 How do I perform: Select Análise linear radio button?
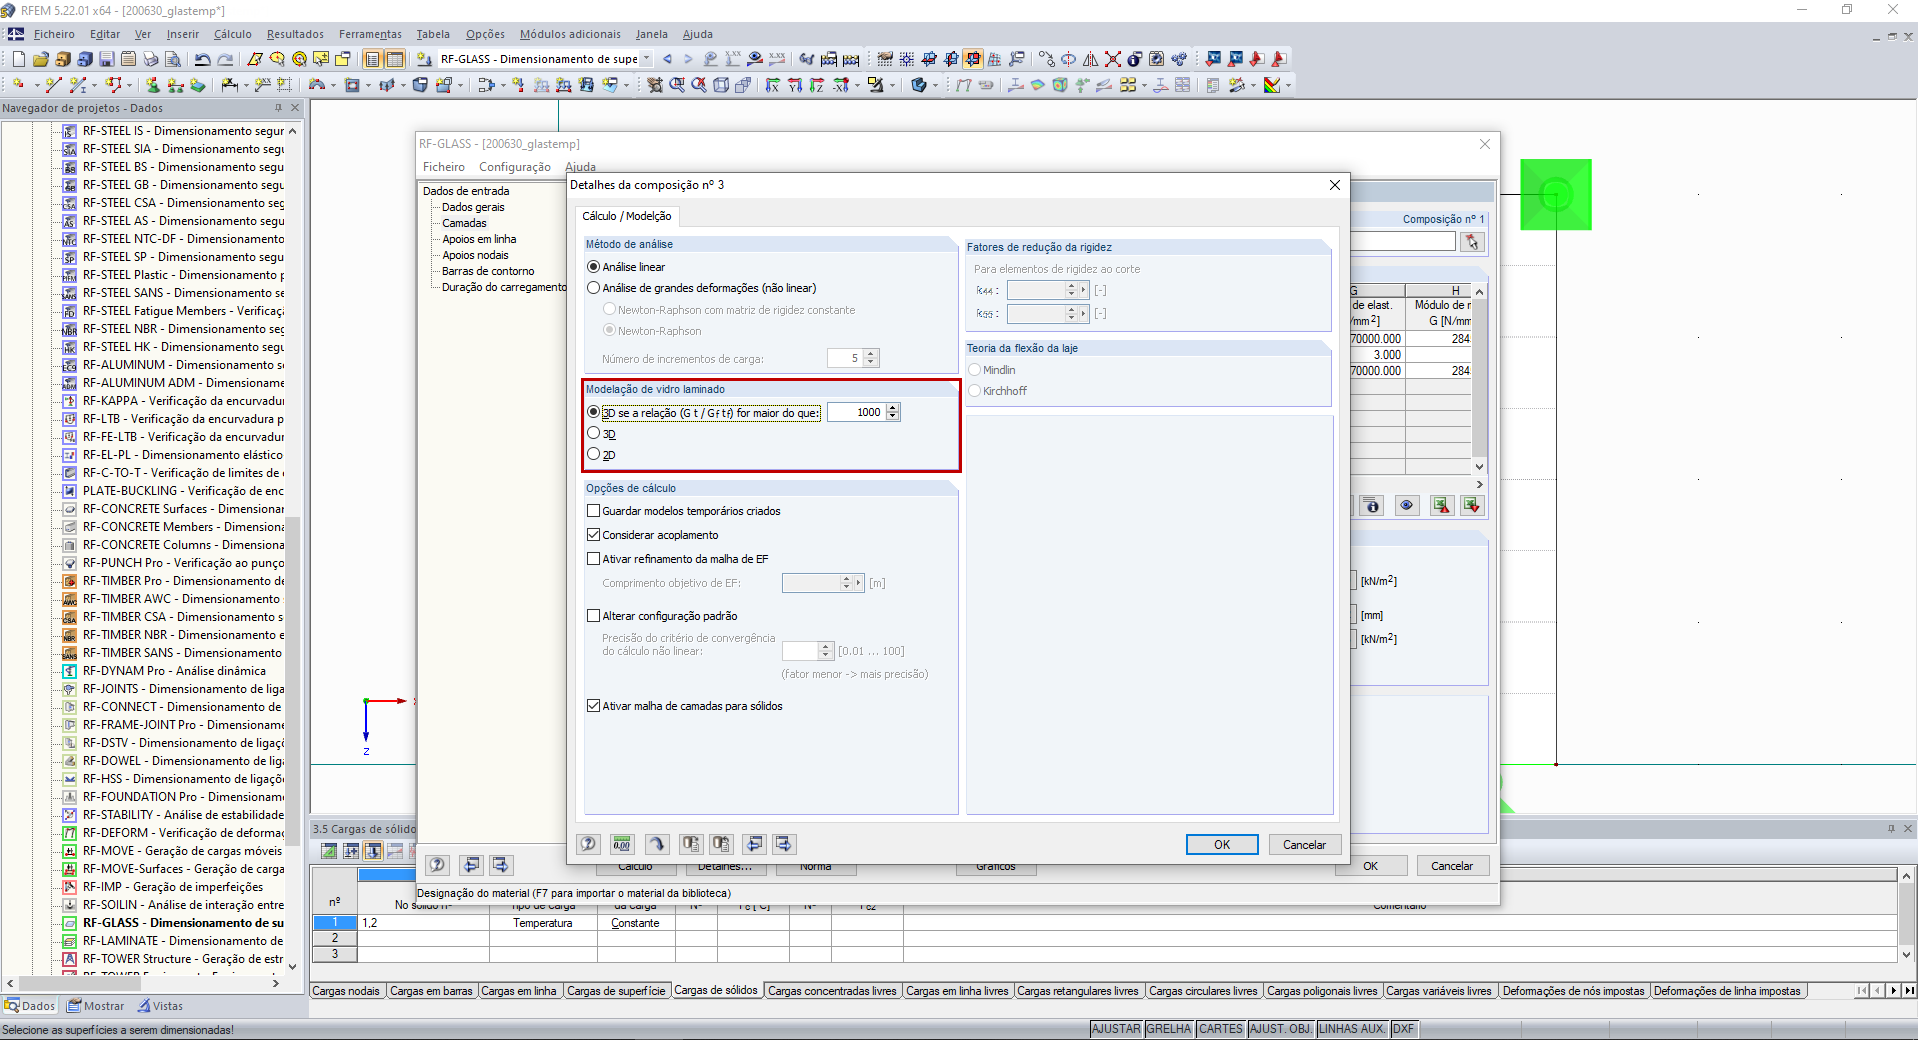[x=594, y=267]
